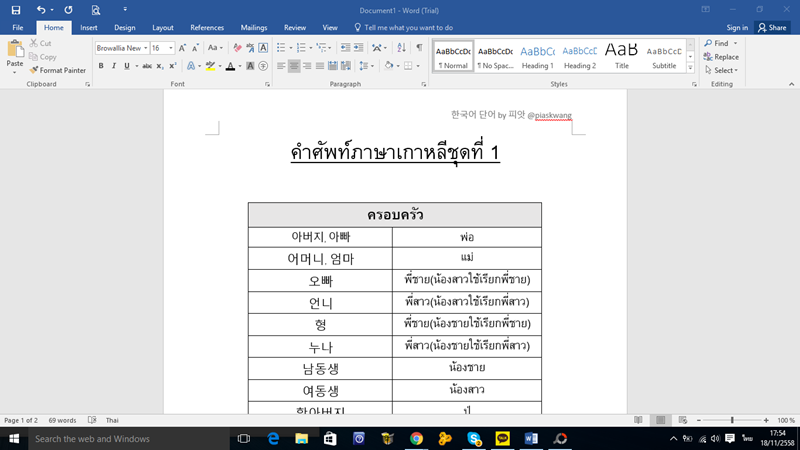Open the Select dropdown in Editing
The width and height of the screenshot is (800, 450).
[721, 70]
